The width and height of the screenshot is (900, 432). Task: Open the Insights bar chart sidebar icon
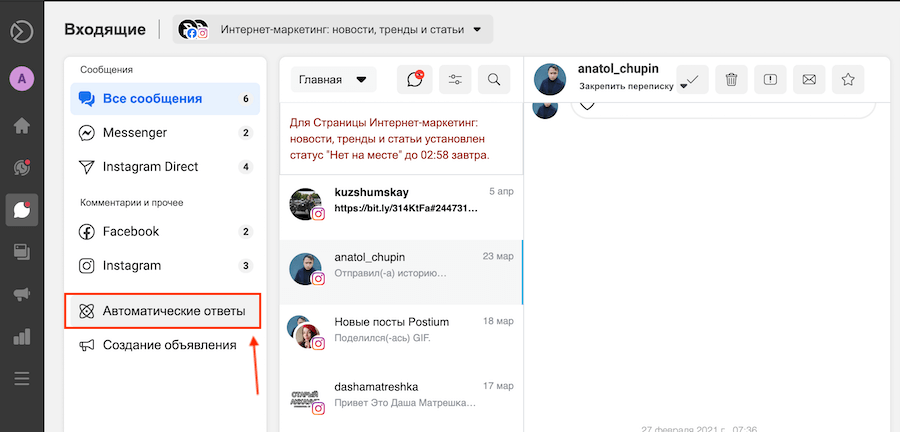(22, 337)
